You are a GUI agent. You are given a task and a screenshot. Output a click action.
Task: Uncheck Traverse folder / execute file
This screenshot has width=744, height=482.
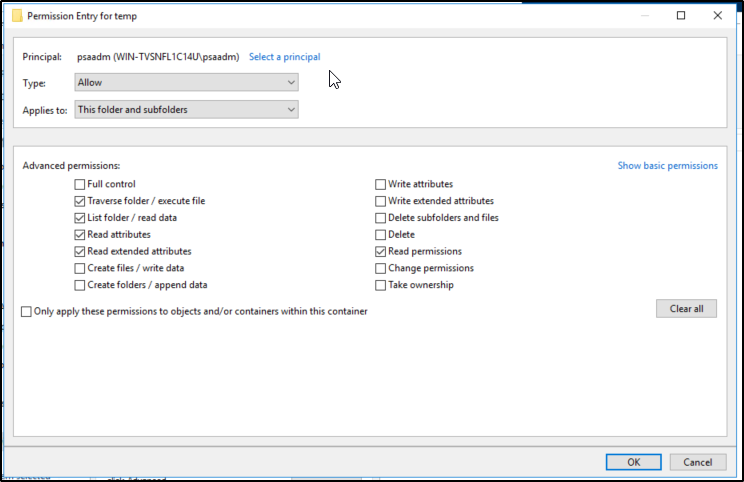80,202
